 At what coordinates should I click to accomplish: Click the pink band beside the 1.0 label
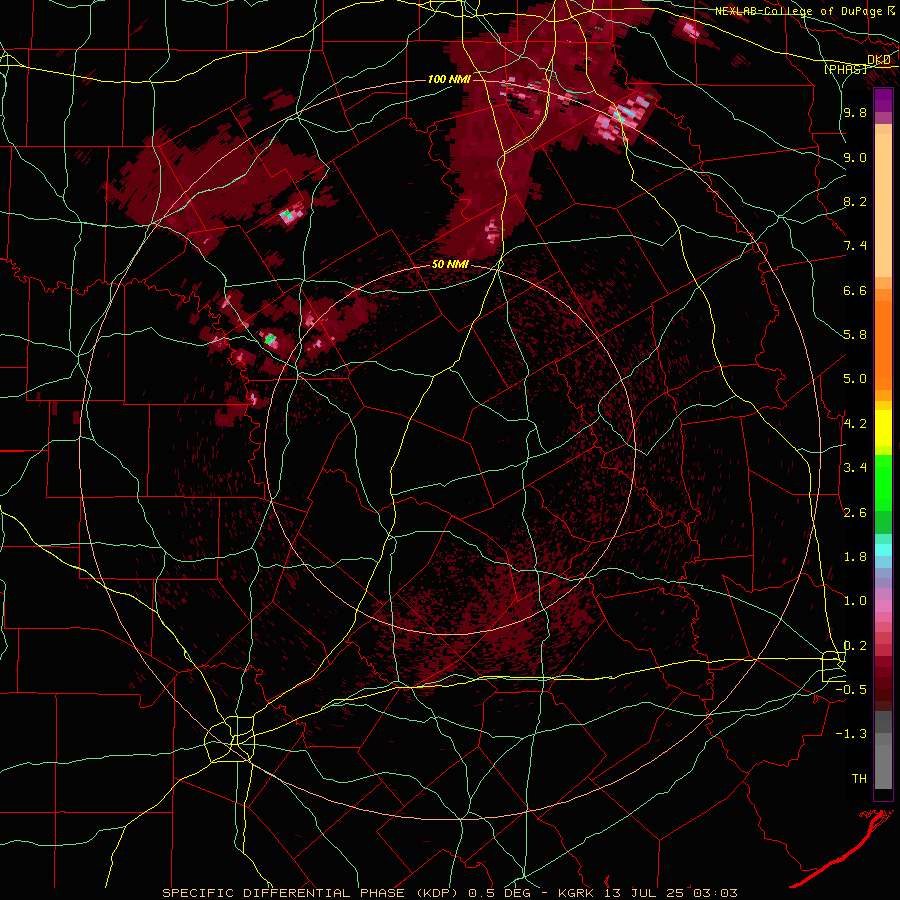pos(883,605)
